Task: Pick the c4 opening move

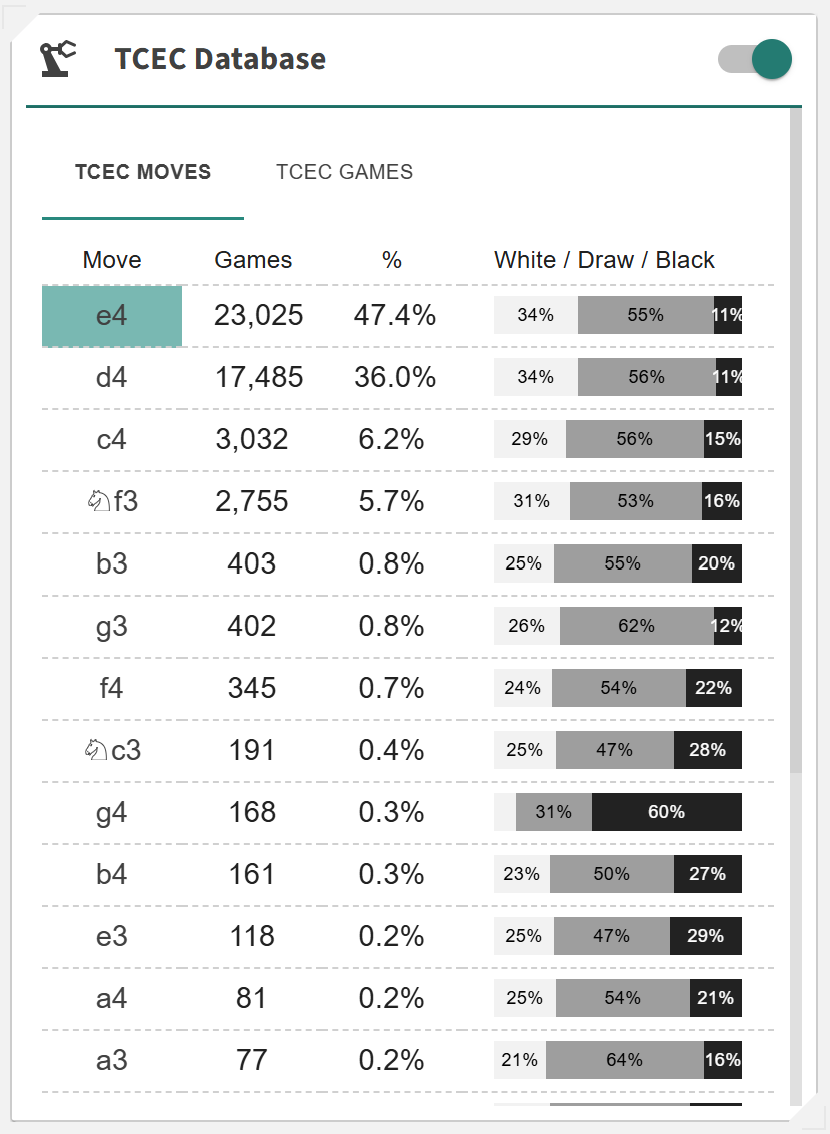Action: 112,440
